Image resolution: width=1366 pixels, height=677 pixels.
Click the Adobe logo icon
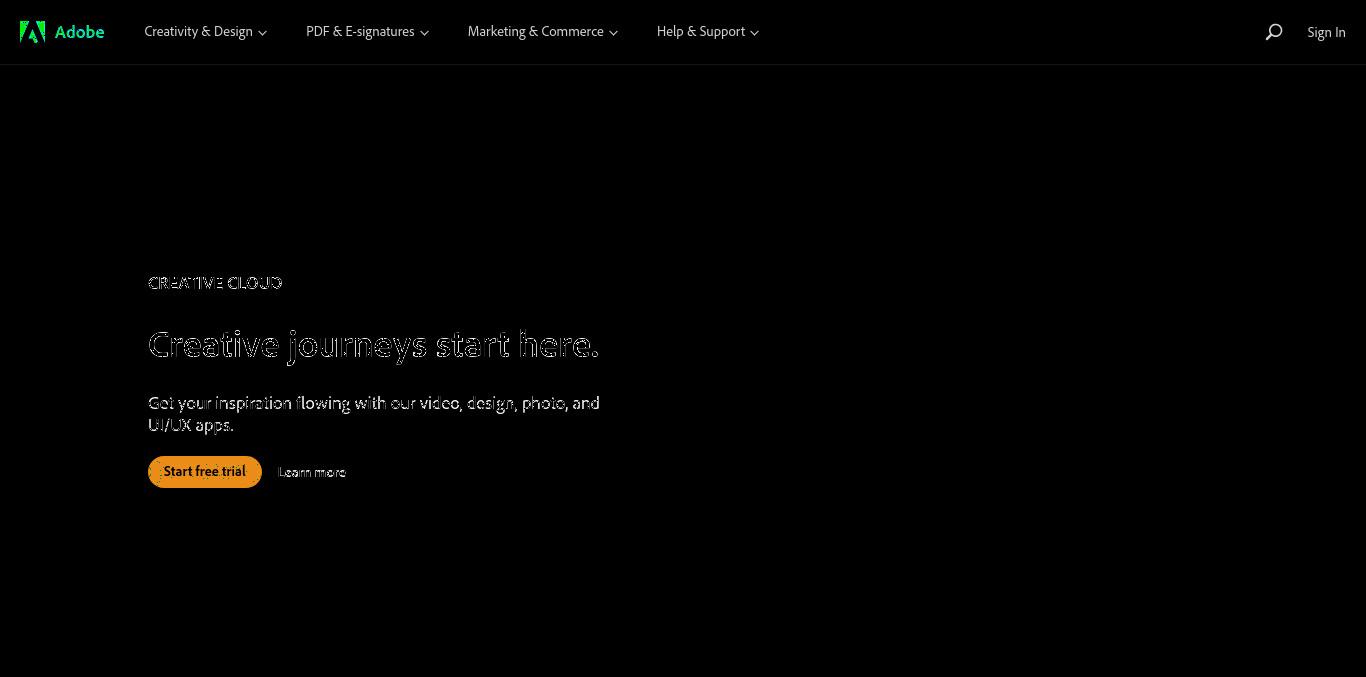[x=32, y=32]
